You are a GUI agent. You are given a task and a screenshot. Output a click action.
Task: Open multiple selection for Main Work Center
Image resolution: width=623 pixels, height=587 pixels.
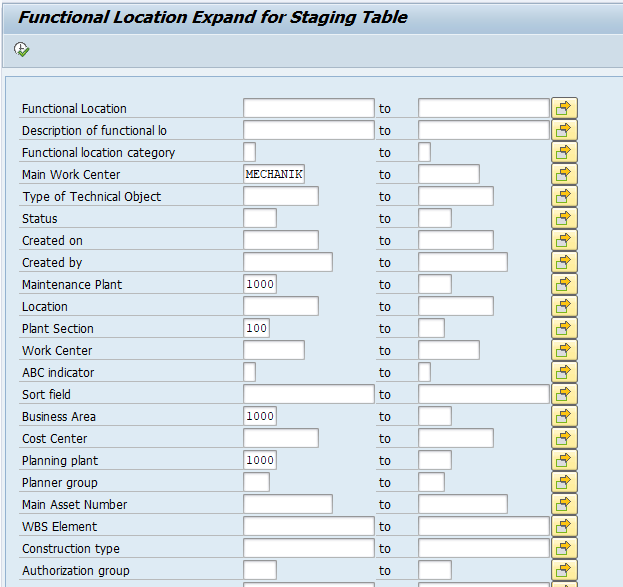564,174
